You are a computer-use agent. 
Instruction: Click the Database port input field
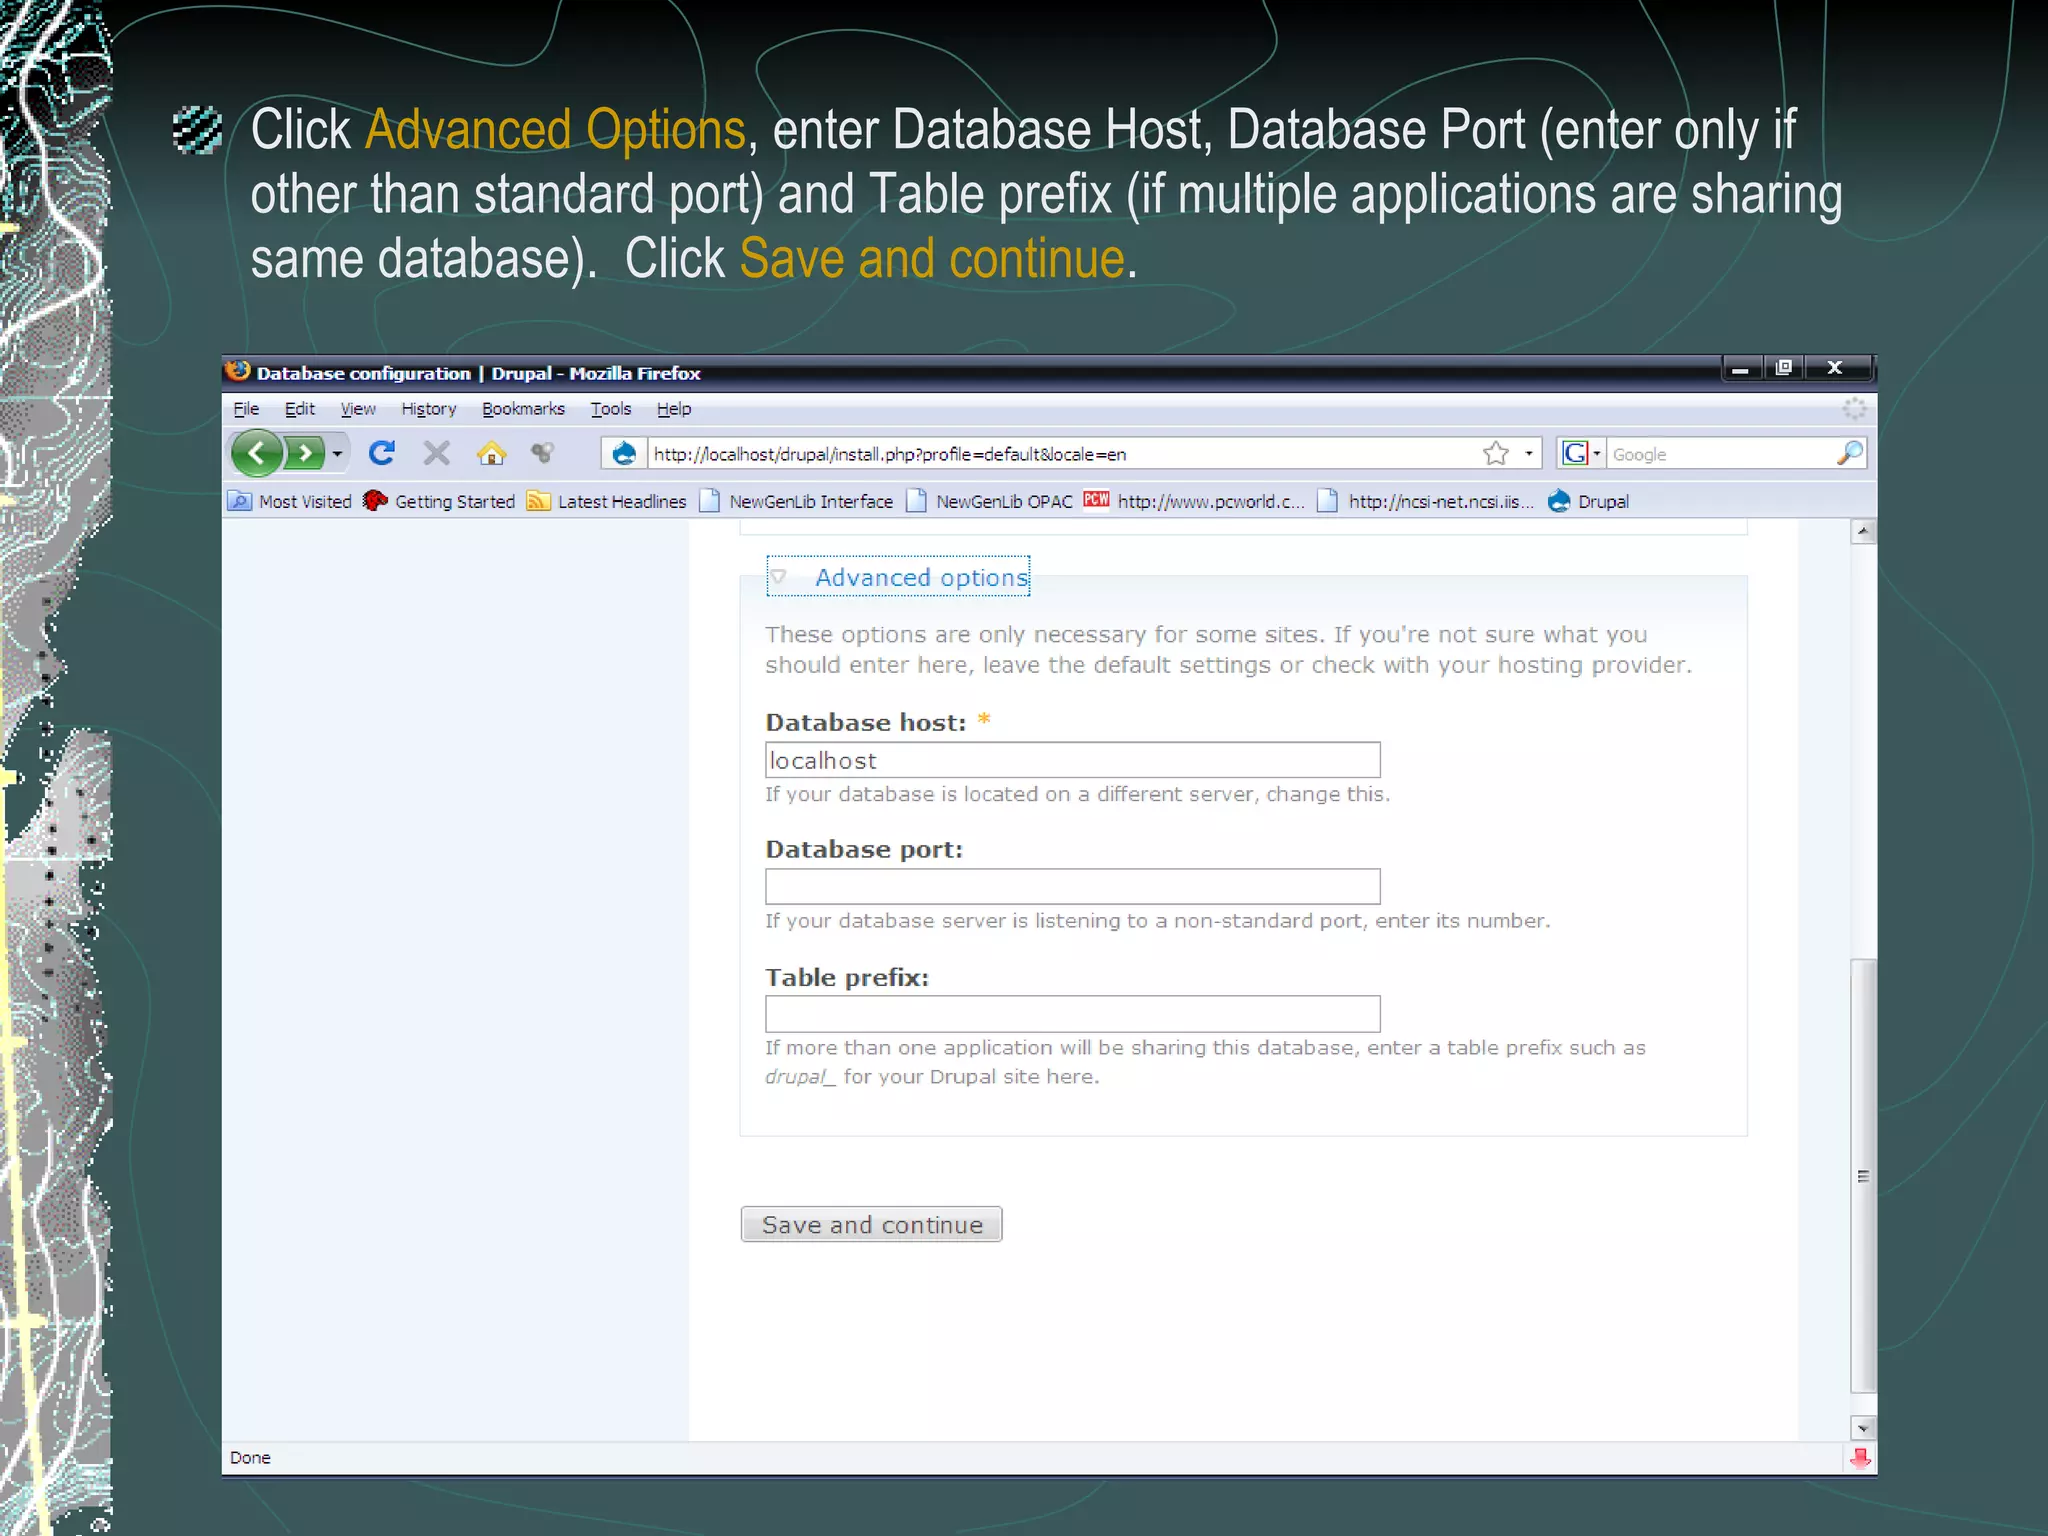coord(1073,887)
